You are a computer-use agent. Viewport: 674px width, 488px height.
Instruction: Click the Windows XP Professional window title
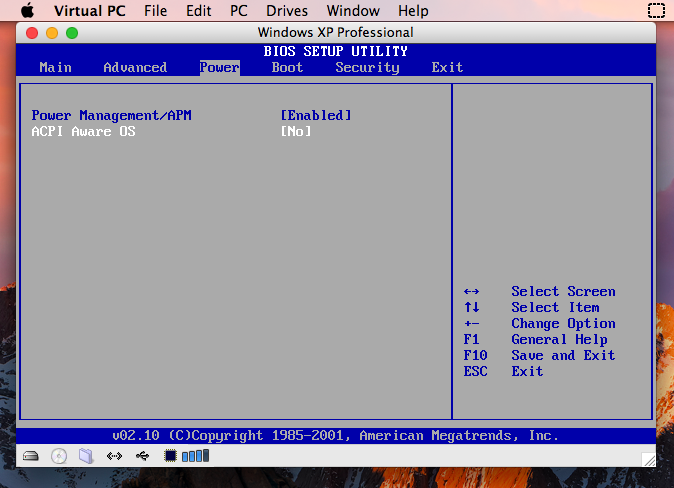coord(335,32)
